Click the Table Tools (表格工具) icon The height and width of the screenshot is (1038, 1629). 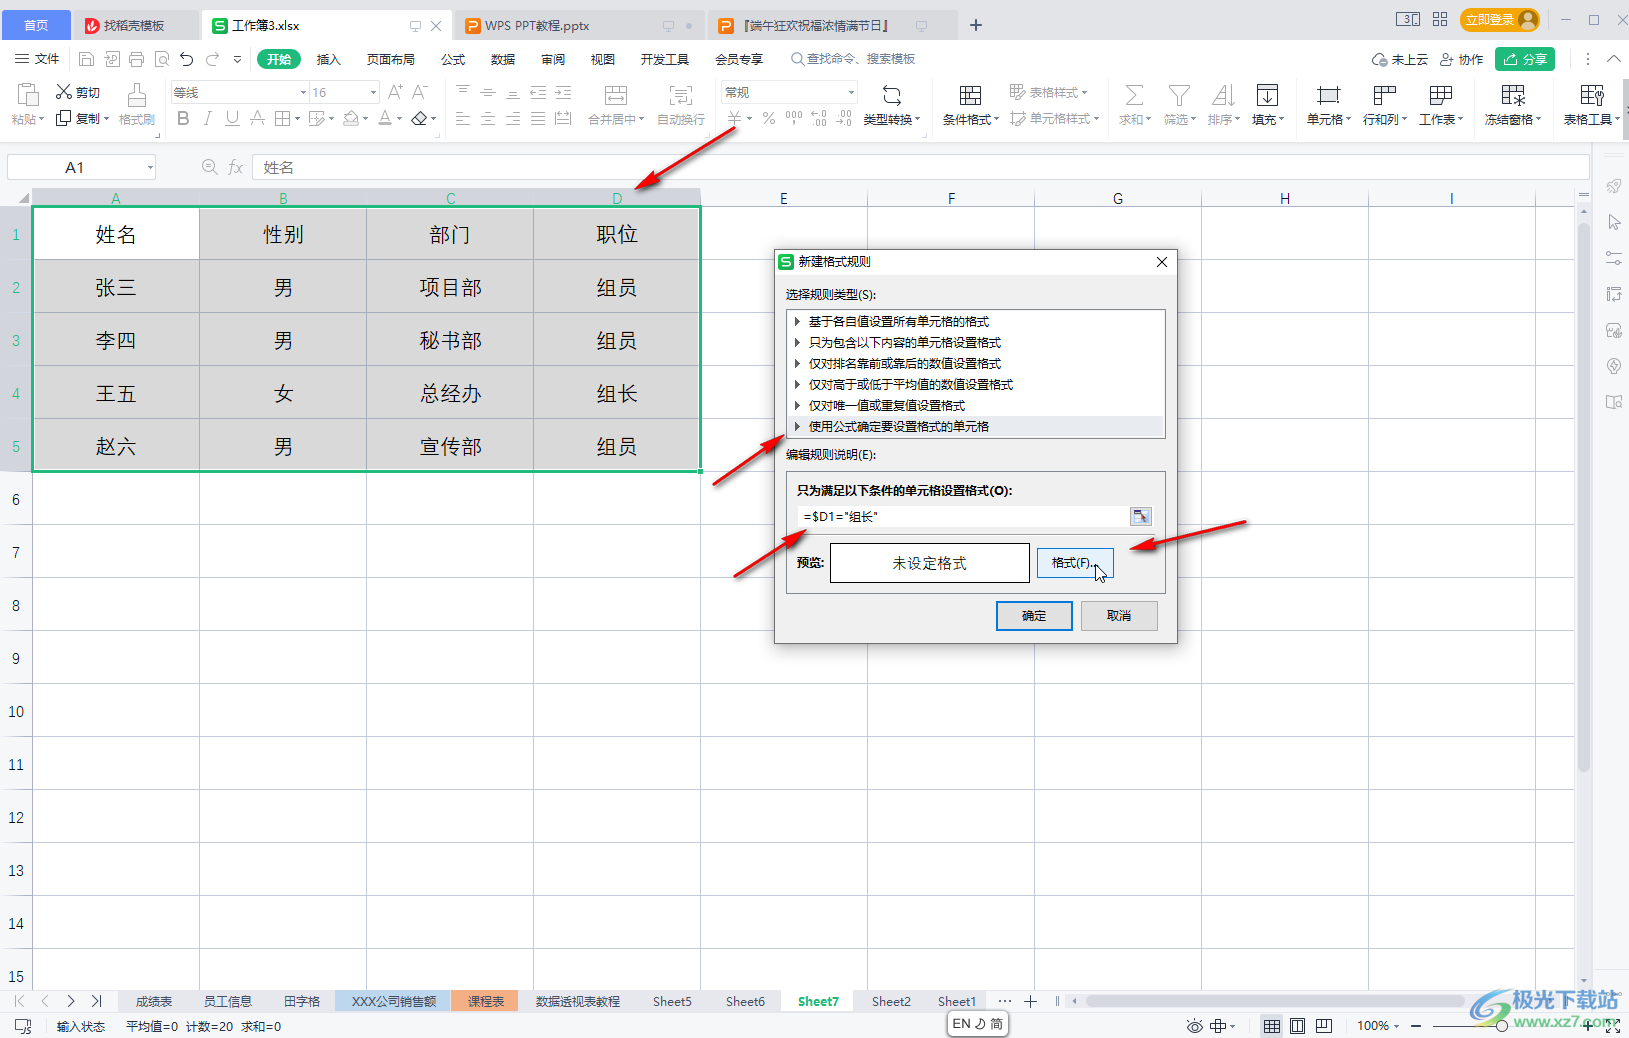(1592, 95)
